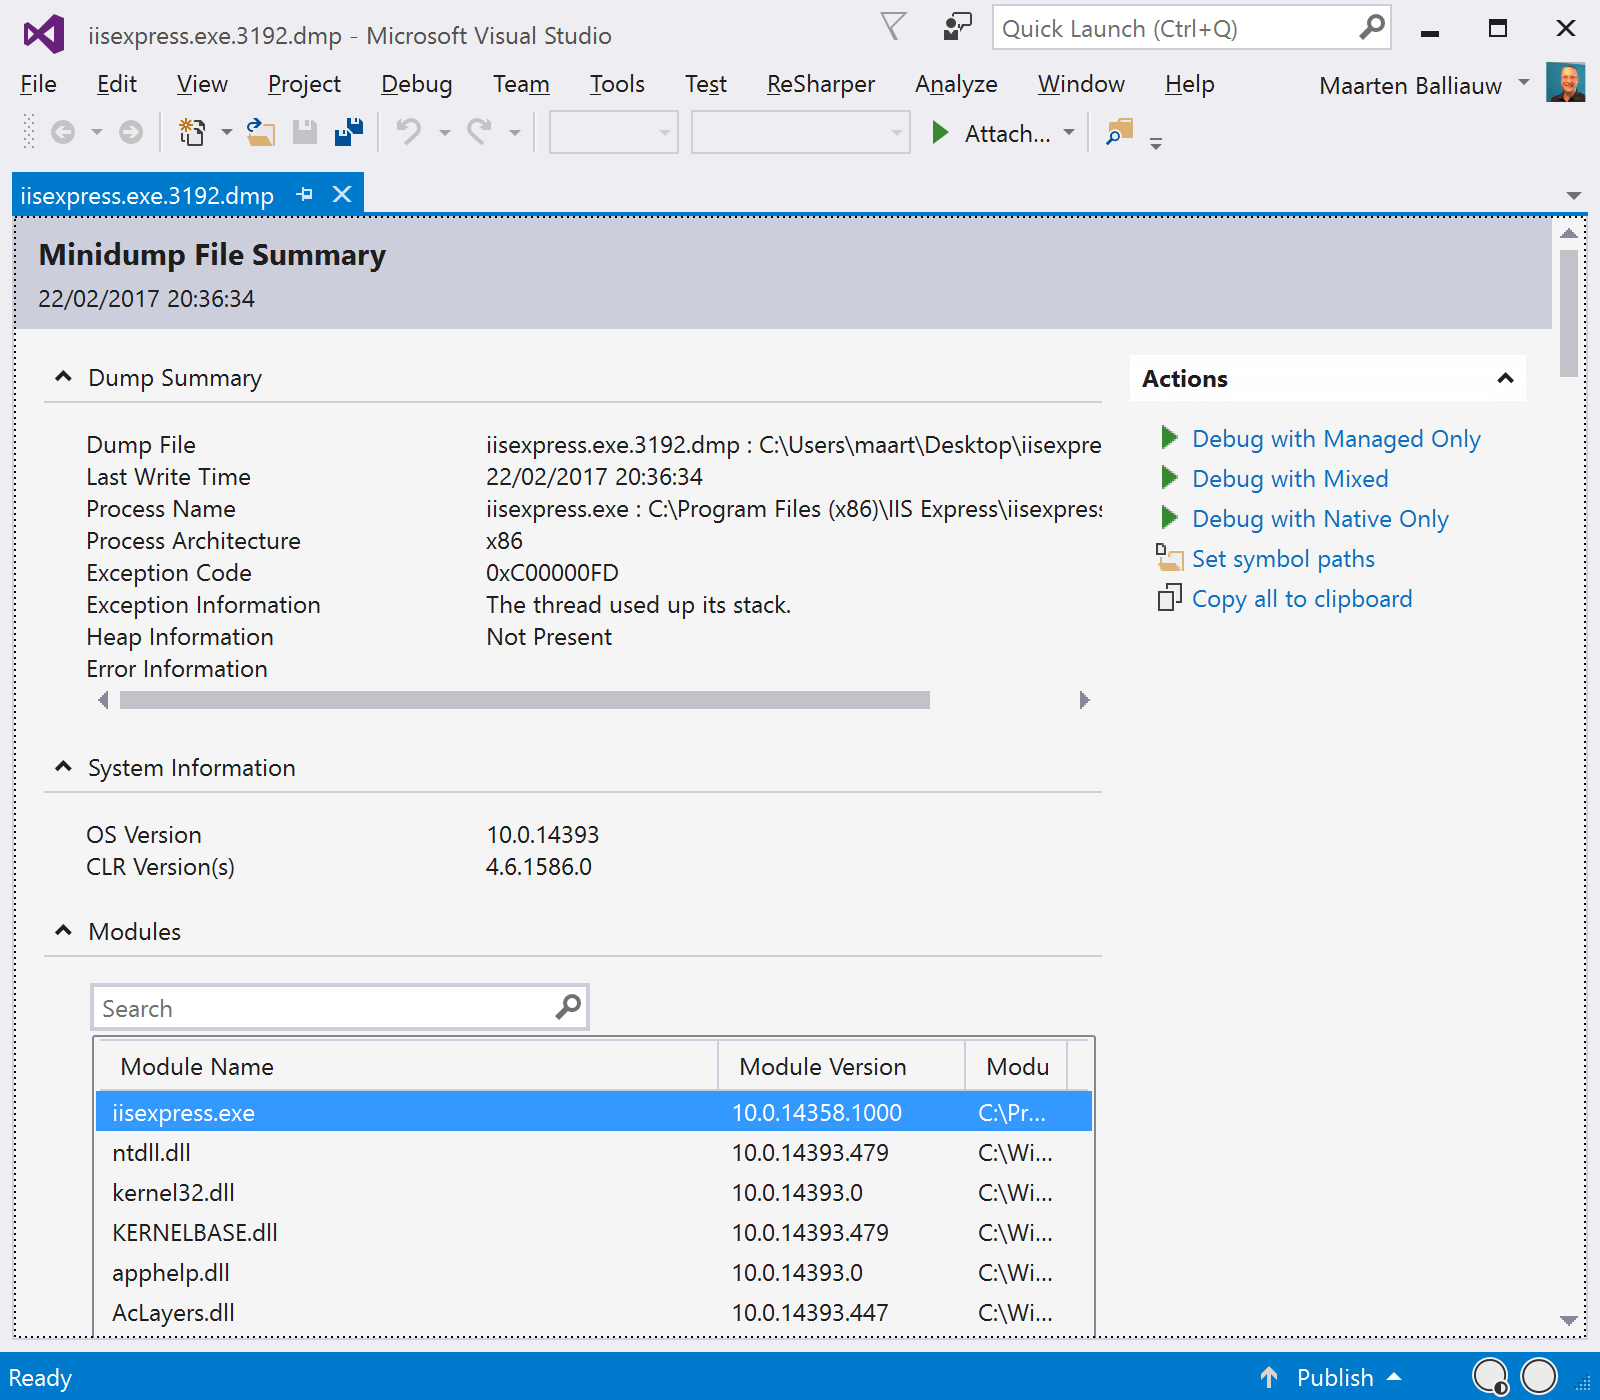This screenshot has width=1600, height=1400.
Task: Click the Navigate Backward toolbar arrow
Action: pyautogui.click(x=63, y=132)
